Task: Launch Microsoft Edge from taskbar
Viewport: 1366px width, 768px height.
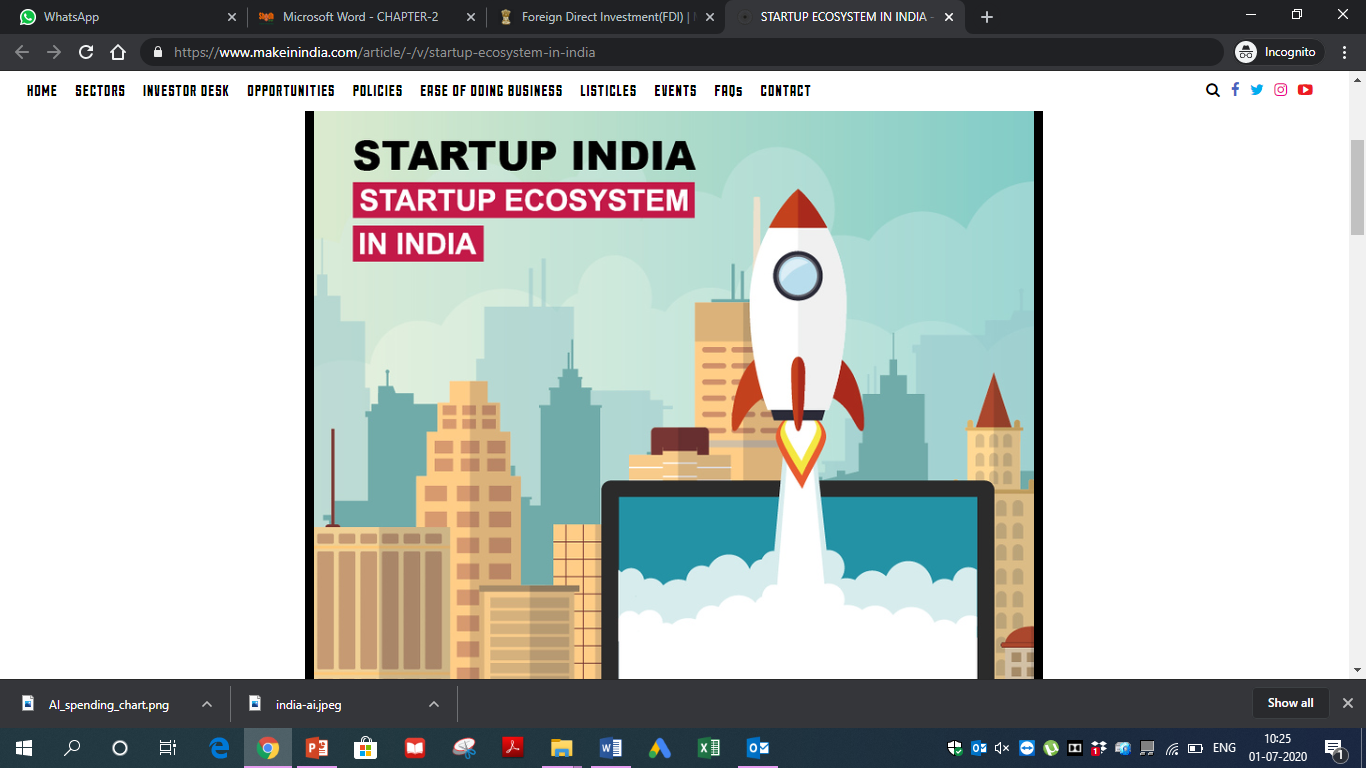Action: tap(219, 748)
